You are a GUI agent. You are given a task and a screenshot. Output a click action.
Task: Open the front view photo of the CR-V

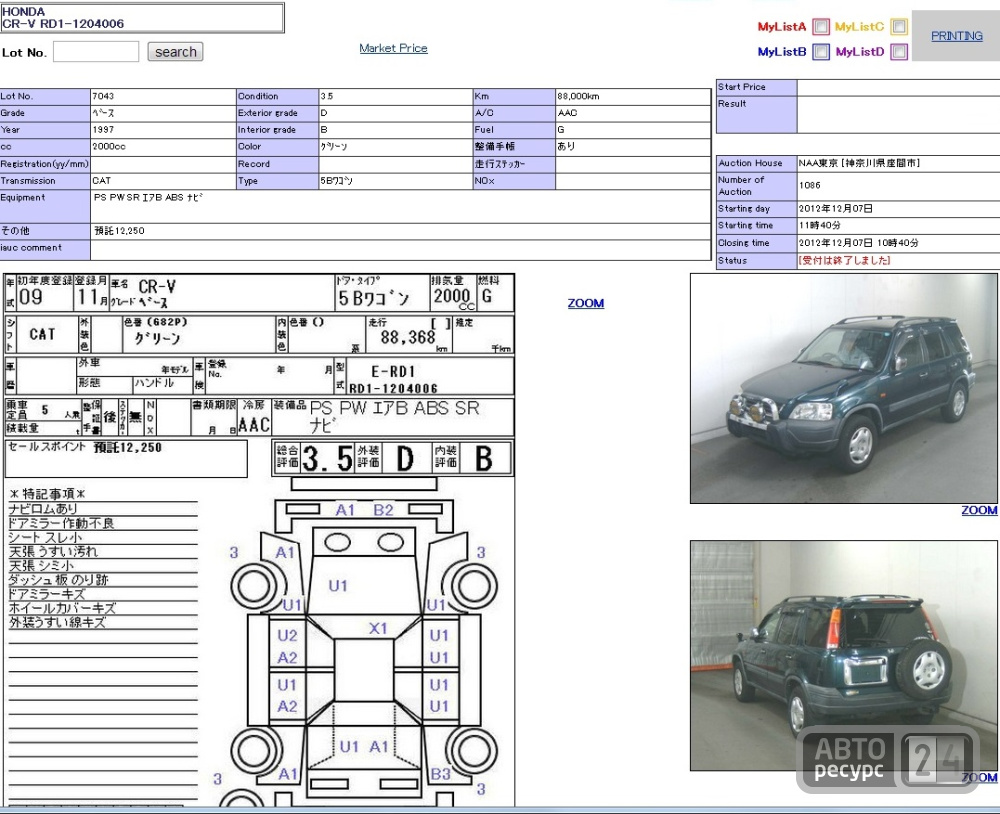tap(844, 388)
